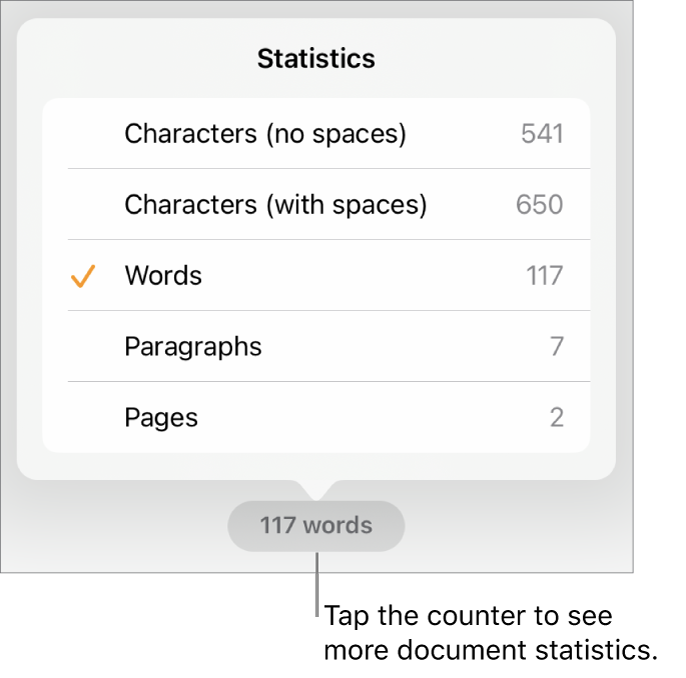The height and width of the screenshot is (678, 686).
Task: Select Characters (no spaces) statistic
Action: click(x=265, y=134)
